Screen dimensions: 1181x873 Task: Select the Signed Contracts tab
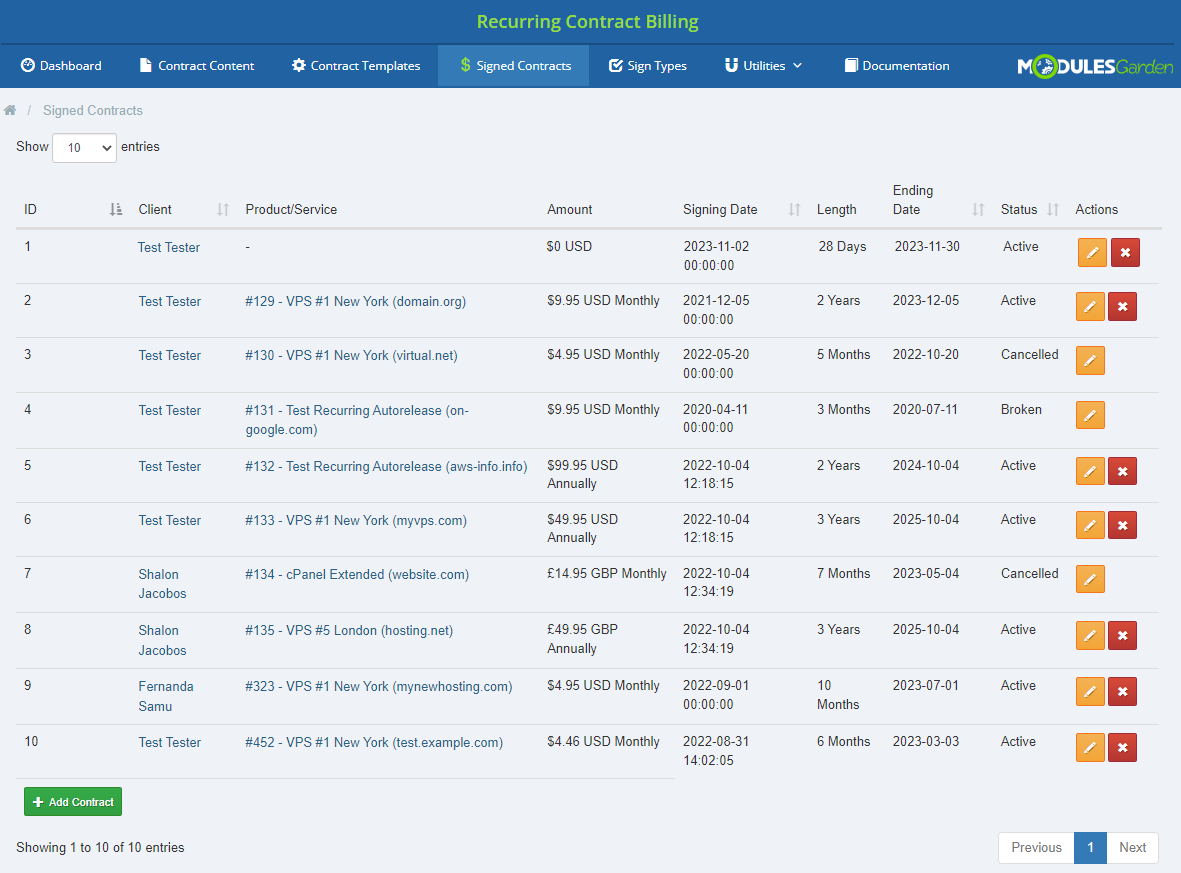[514, 66]
